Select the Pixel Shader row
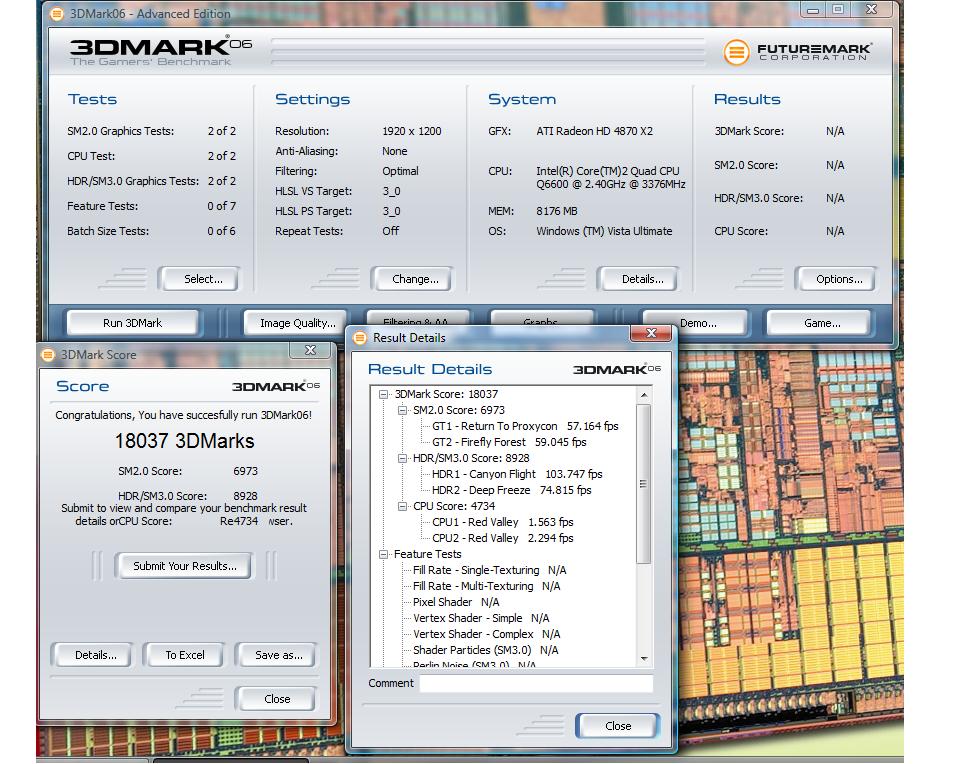The height and width of the screenshot is (764, 960). pyautogui.click(x=456, y=602)
